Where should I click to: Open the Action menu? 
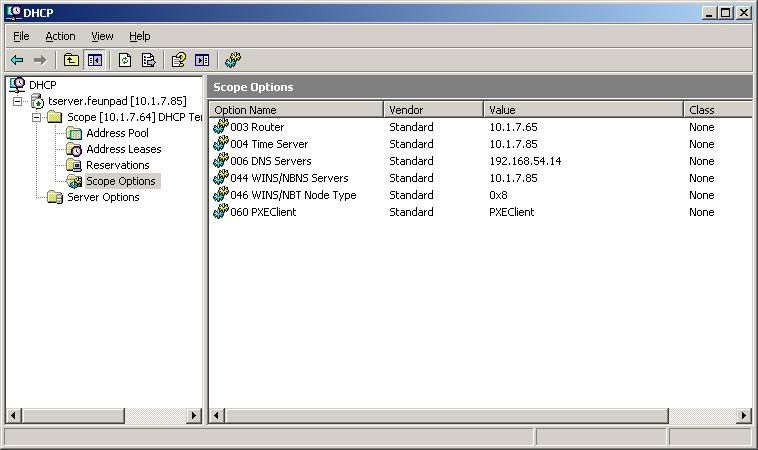(x=60, y=36)
